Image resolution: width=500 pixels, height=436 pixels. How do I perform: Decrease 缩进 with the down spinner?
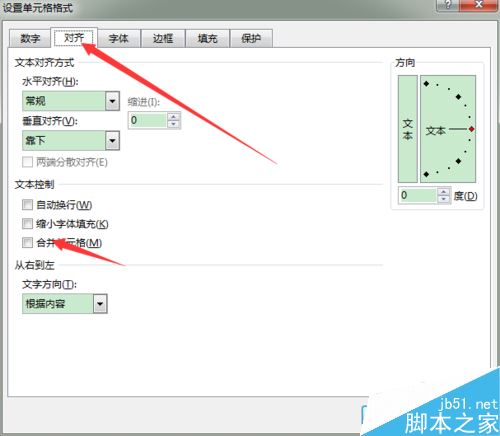coord(173,124)
